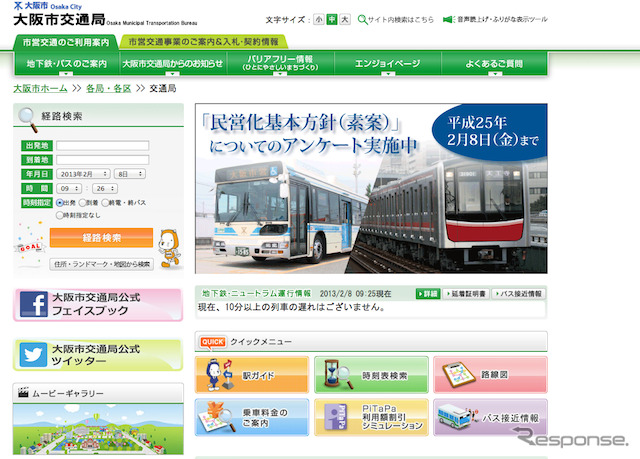The width and height of the screenshot is (640, 459).
Task: Click the 出発地 departure input field
Action: coord(101,145)
